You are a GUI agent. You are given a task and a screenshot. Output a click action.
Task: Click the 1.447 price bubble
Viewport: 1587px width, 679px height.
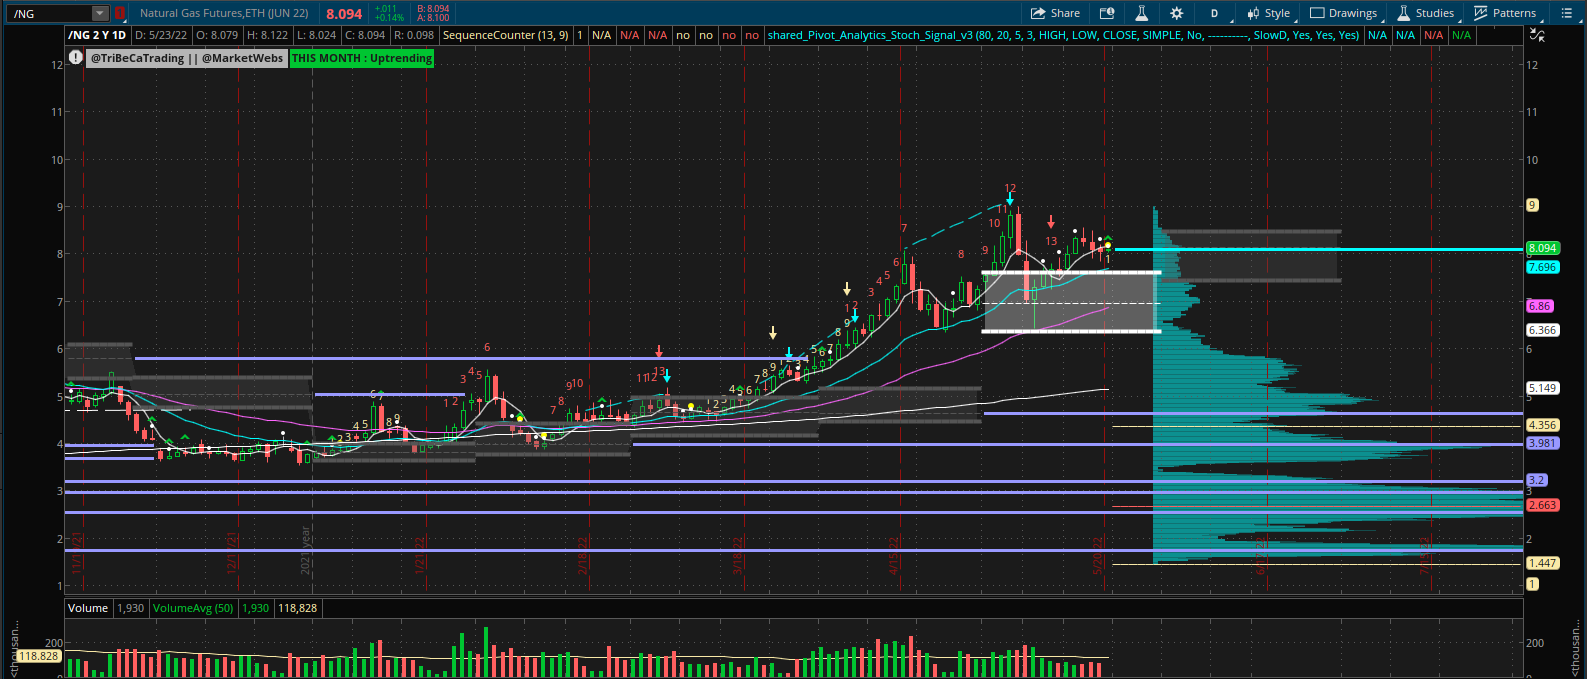click(1543, 563)
